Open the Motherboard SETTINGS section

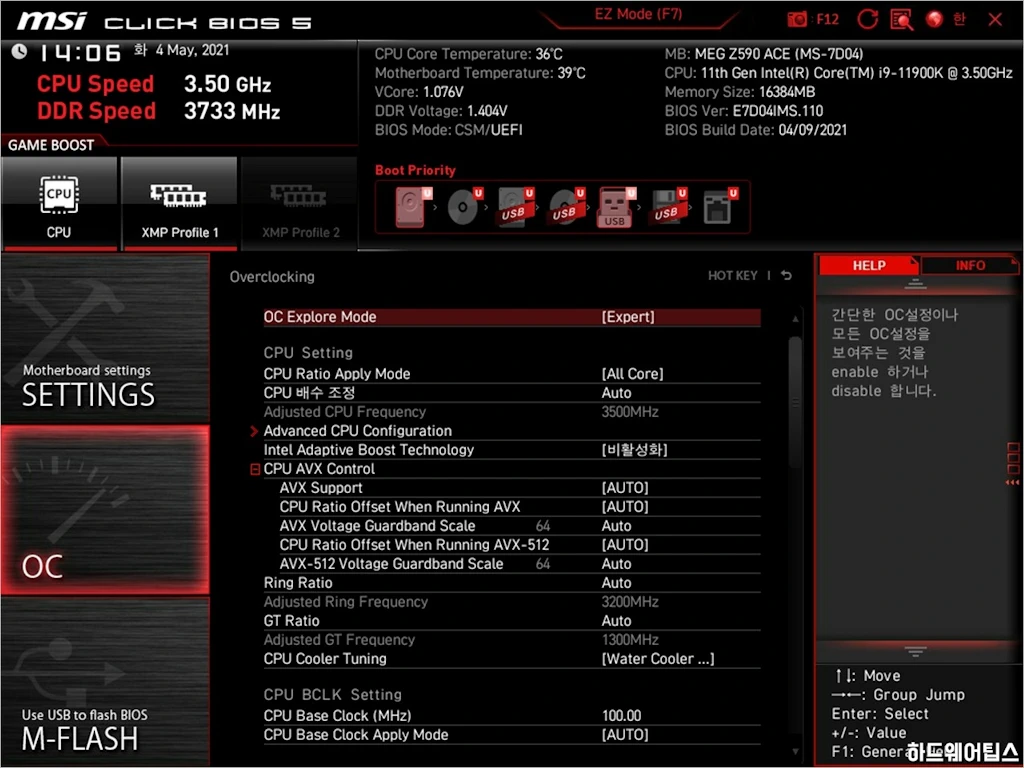pyautogui.click(x=105, y=339)
